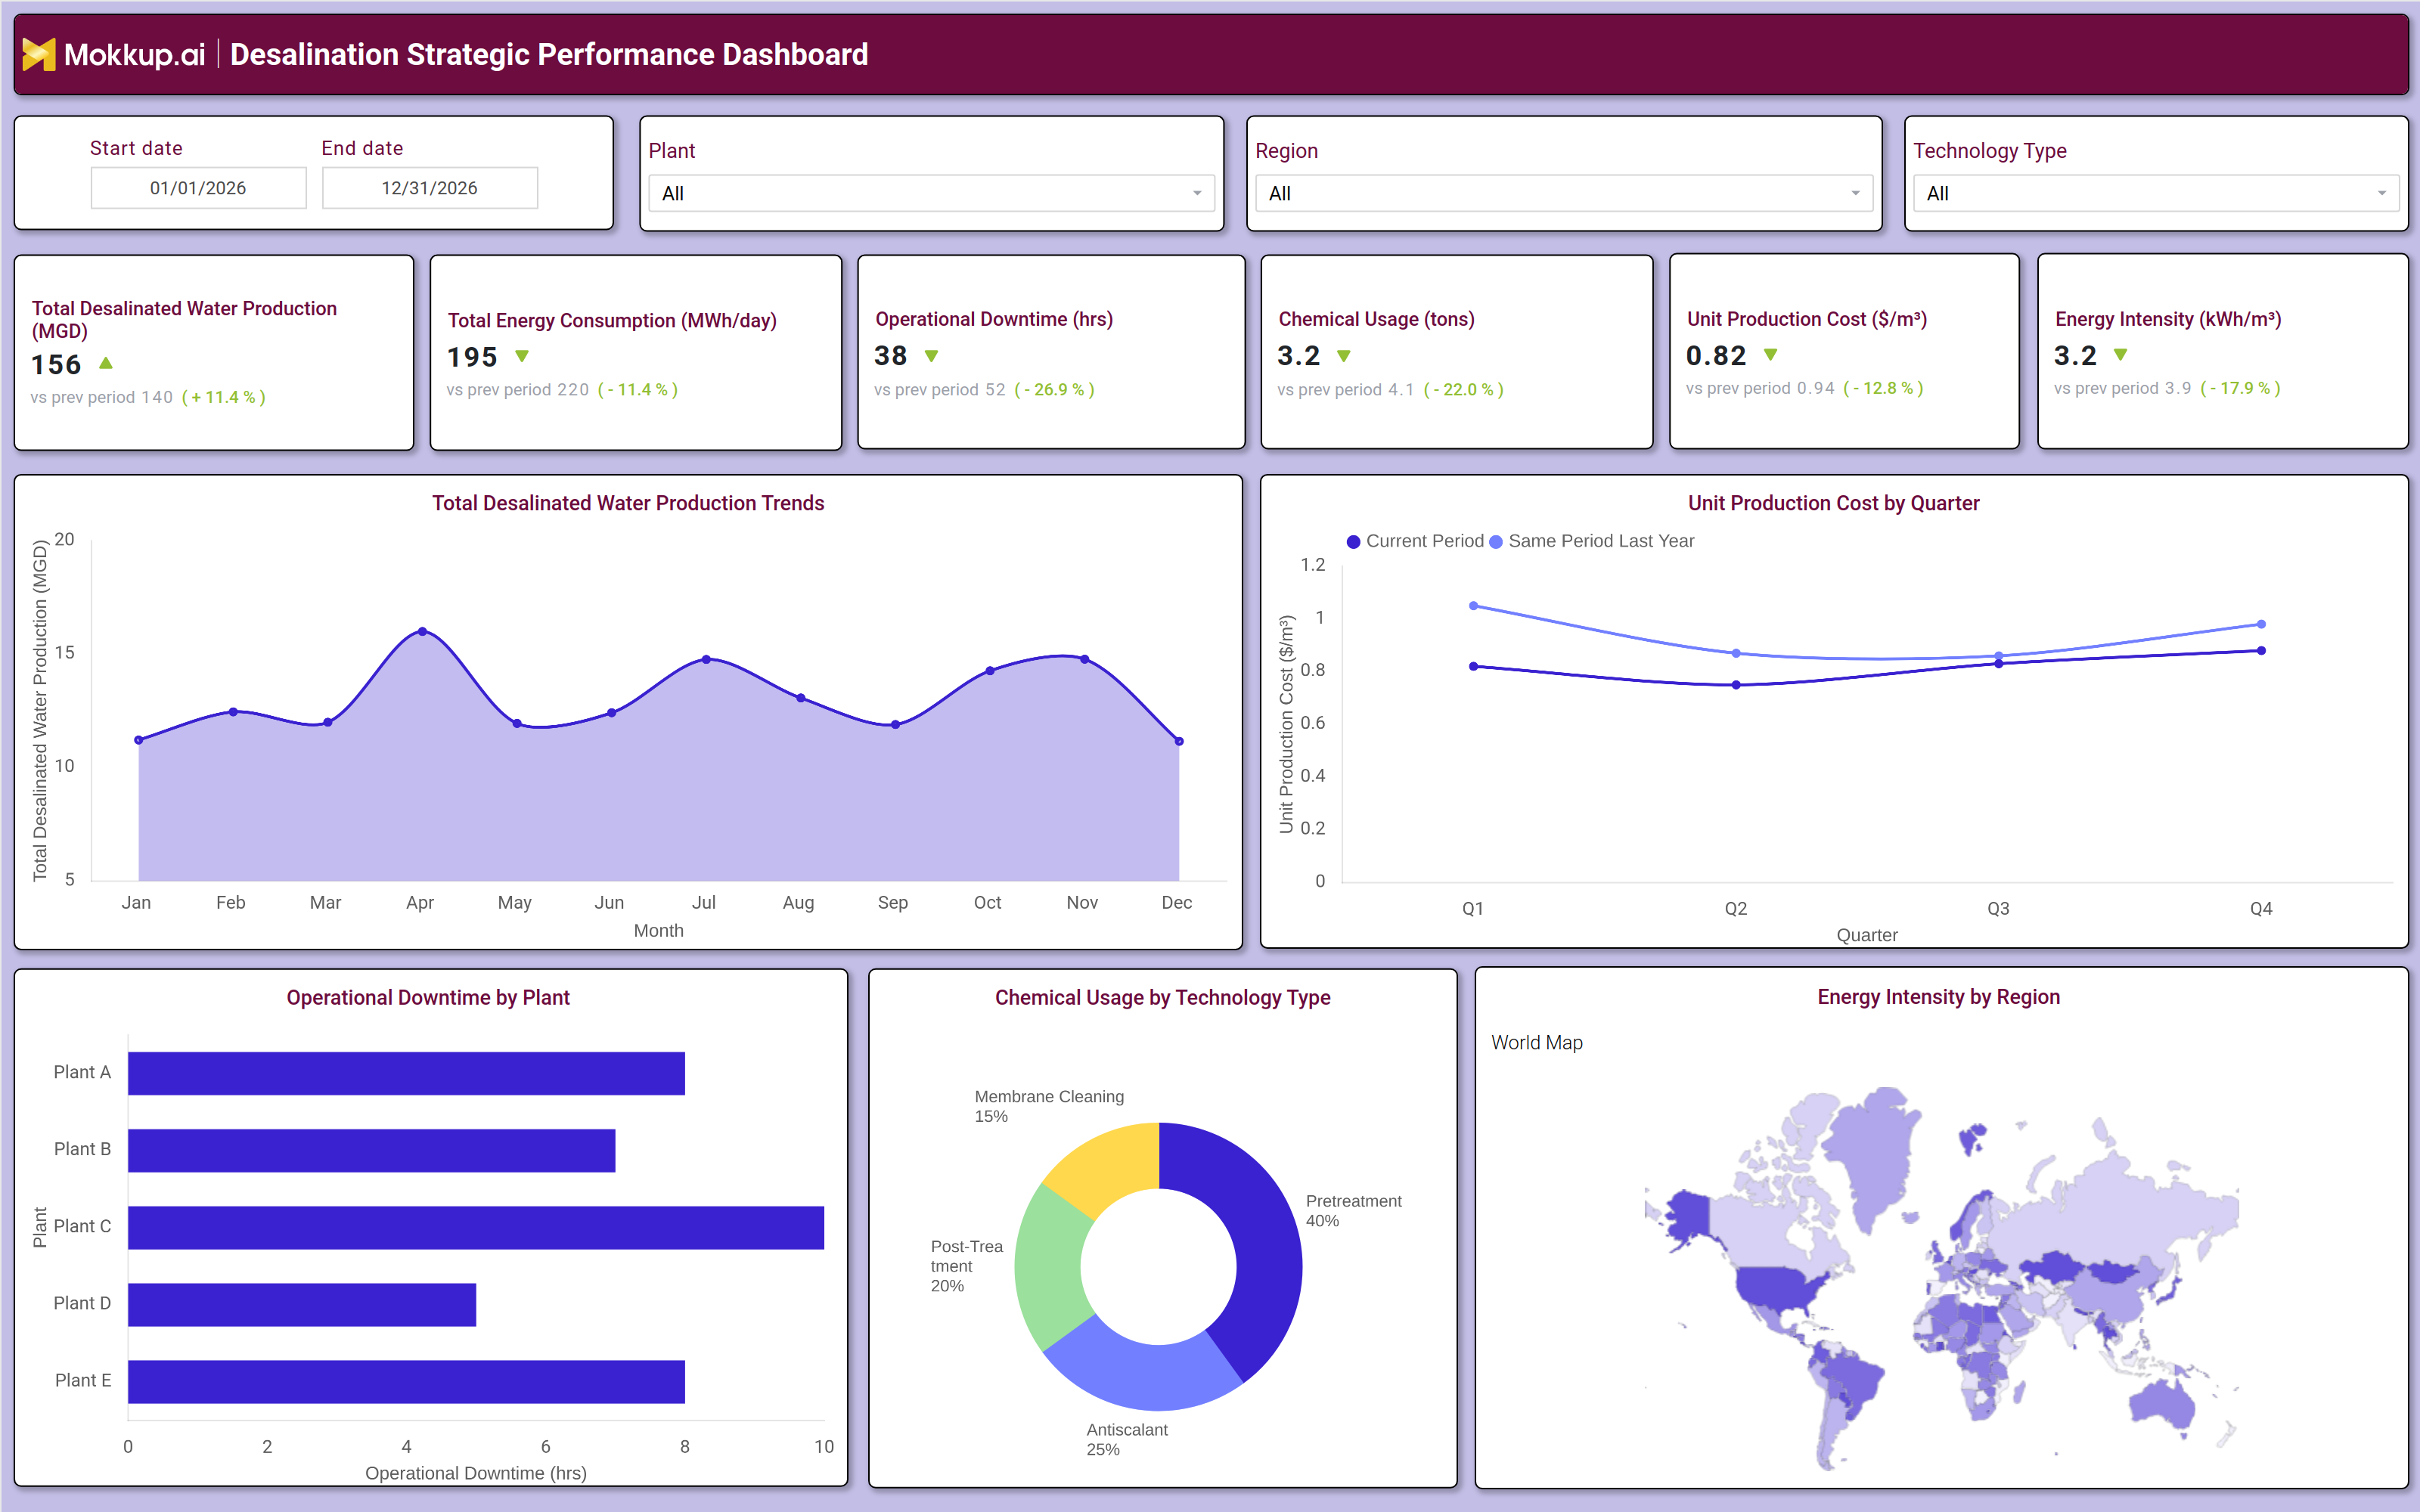The width and height of the screenshot is (2420, 1512).
Task: Open the Plant dropdown
Action: 931,194
